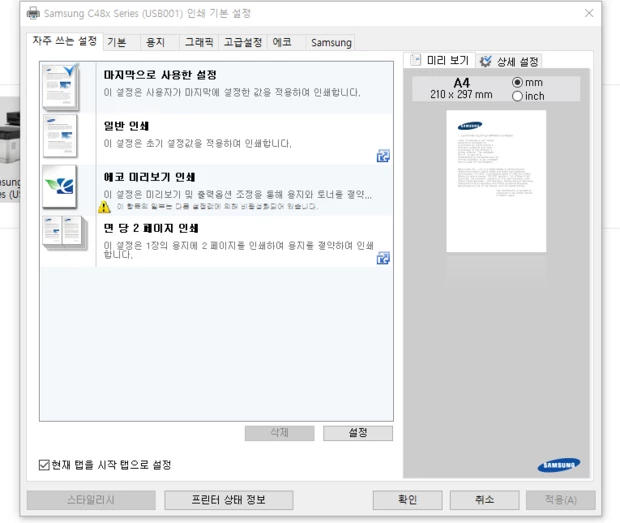
Task: Toggle 현재 탭을 시작 탭으로 설정 checkbox
Action: point(44,465)
